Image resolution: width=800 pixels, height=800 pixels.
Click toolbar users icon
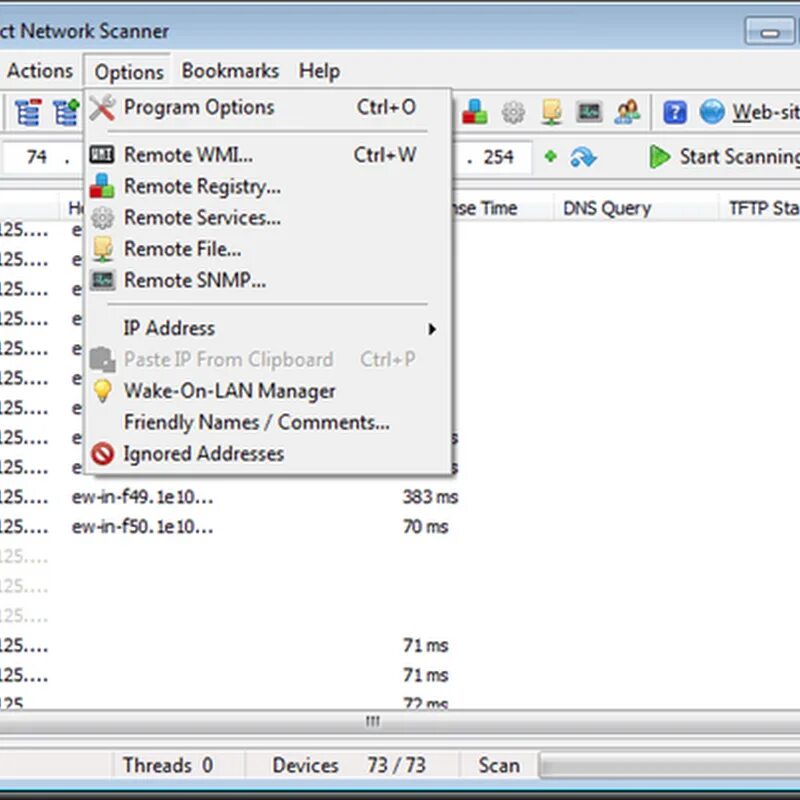(x=627, y=112)
